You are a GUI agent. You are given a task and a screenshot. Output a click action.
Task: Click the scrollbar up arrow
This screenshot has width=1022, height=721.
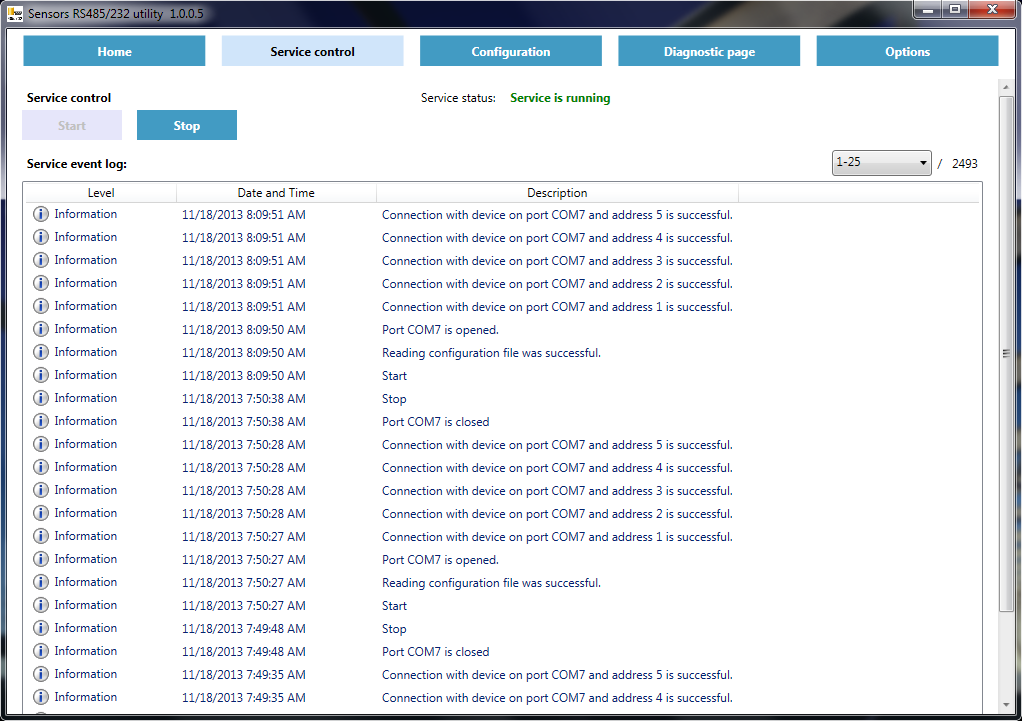[1006, 87]
